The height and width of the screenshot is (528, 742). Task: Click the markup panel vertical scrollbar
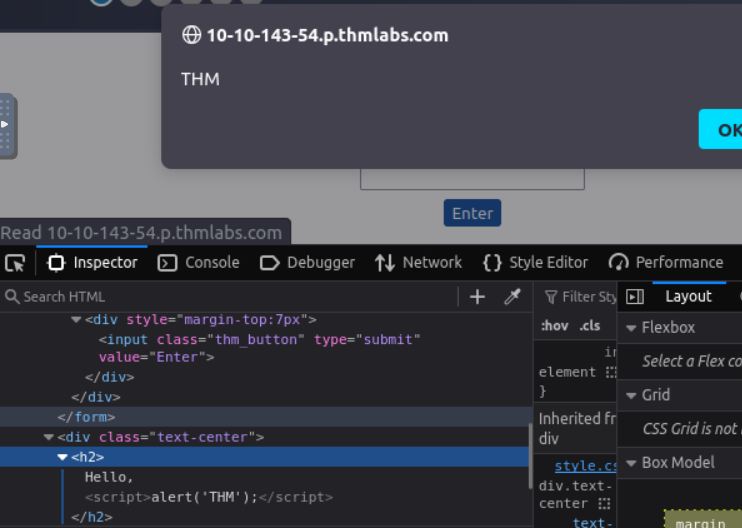[x=530, y=456]
